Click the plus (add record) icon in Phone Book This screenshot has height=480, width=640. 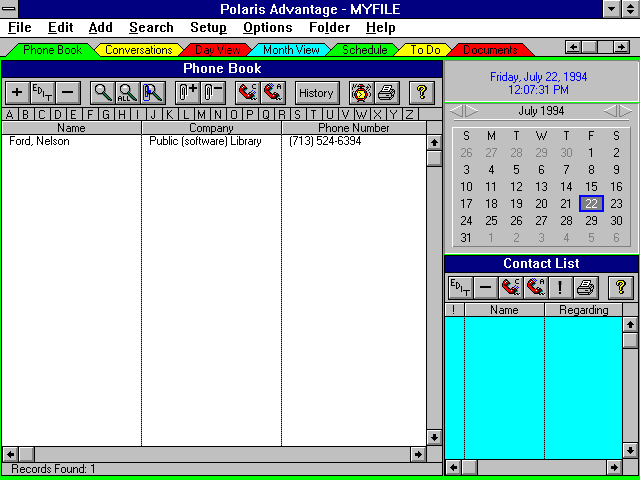(x=17, y=93)
